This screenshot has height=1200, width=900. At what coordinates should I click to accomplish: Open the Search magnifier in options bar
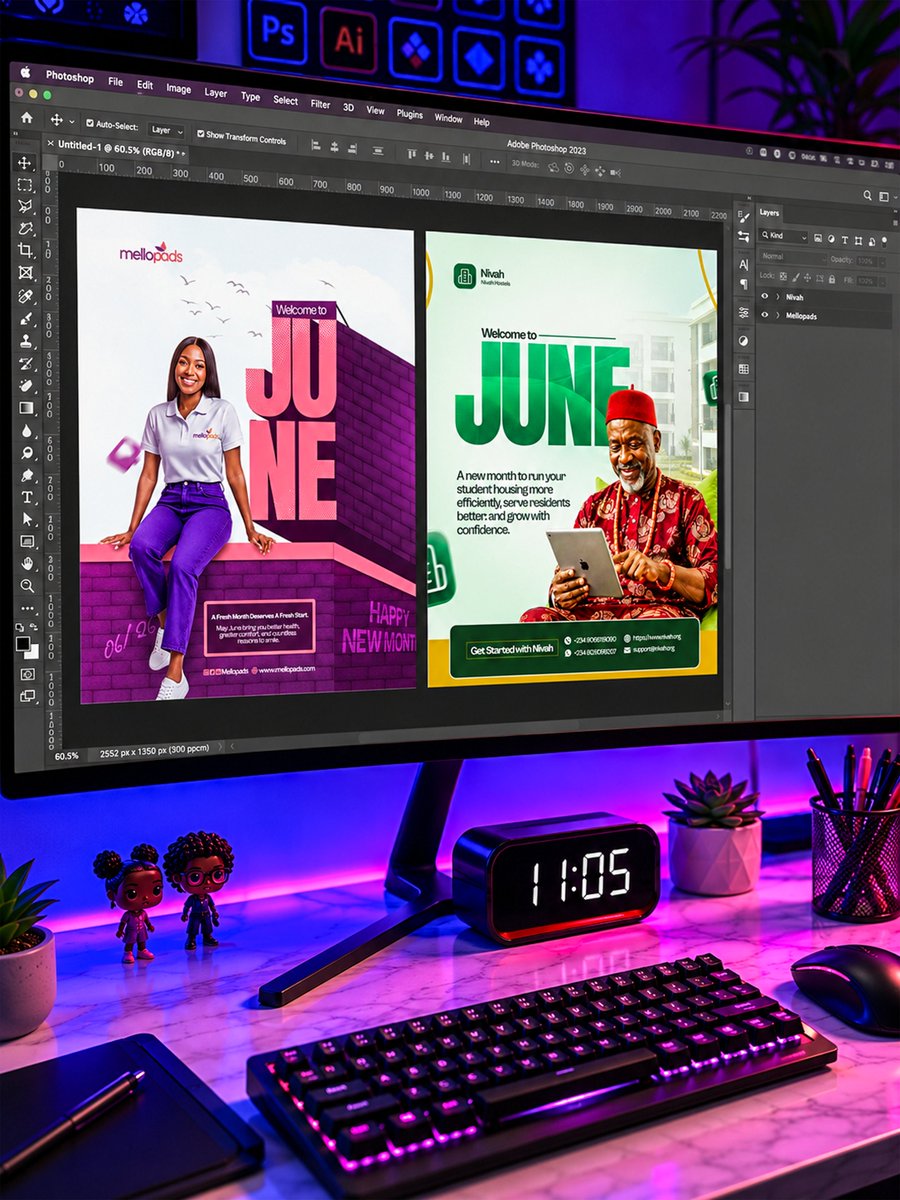click(x=868, y=195)
